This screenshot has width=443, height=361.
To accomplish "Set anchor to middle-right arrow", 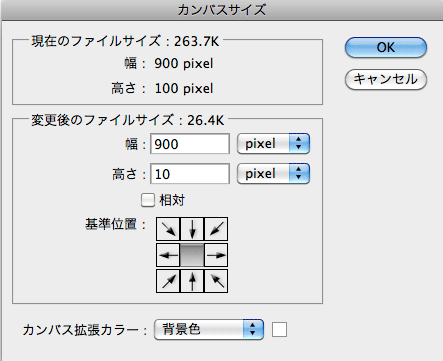I will coord(216,255).
